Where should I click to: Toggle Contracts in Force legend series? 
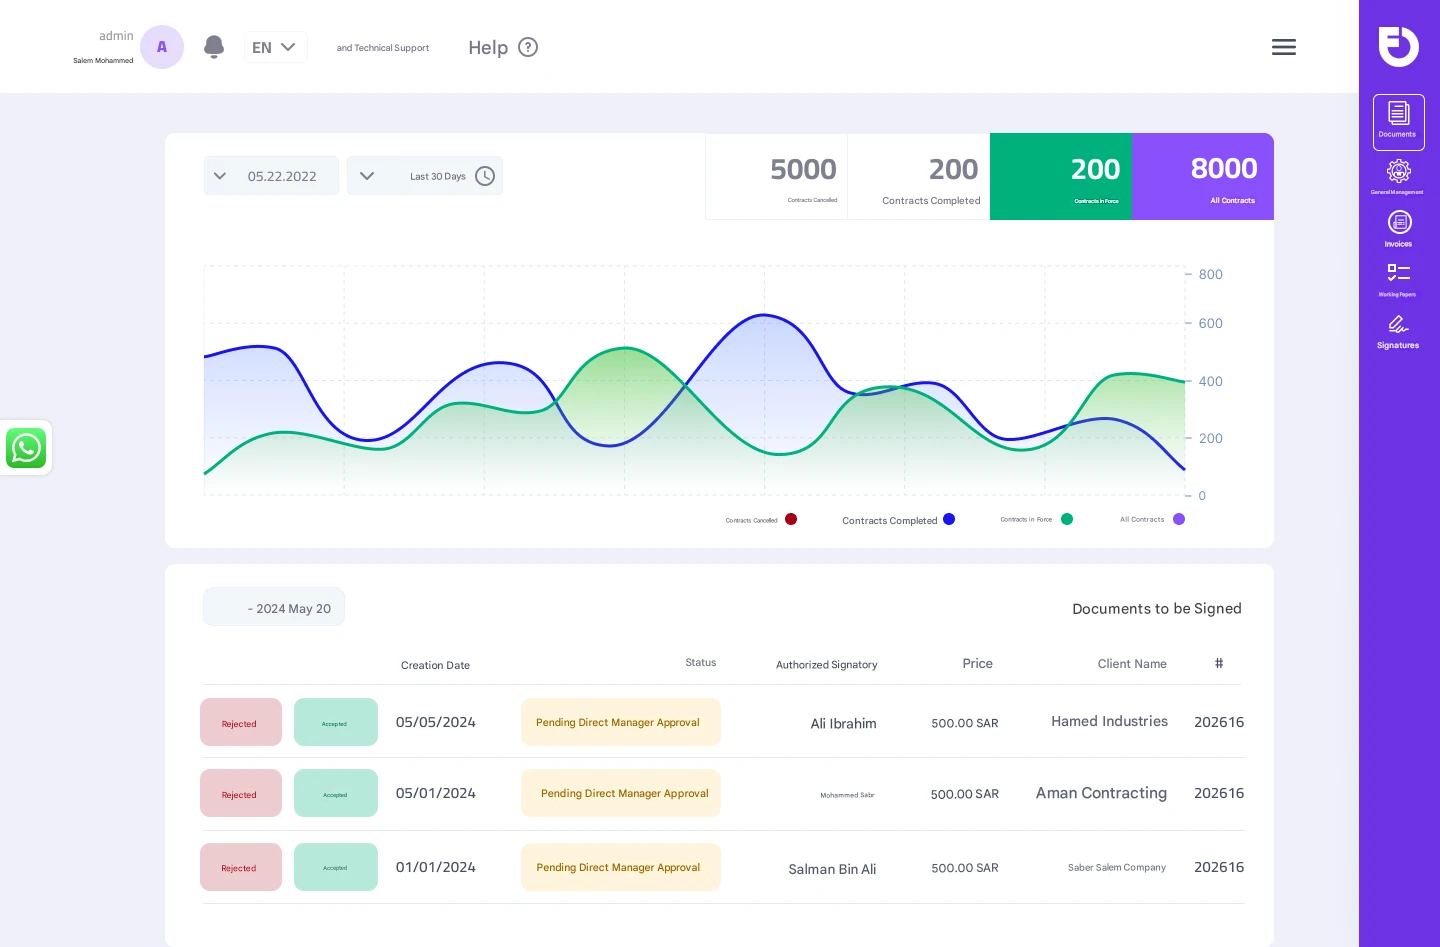tap(1066, 519)
